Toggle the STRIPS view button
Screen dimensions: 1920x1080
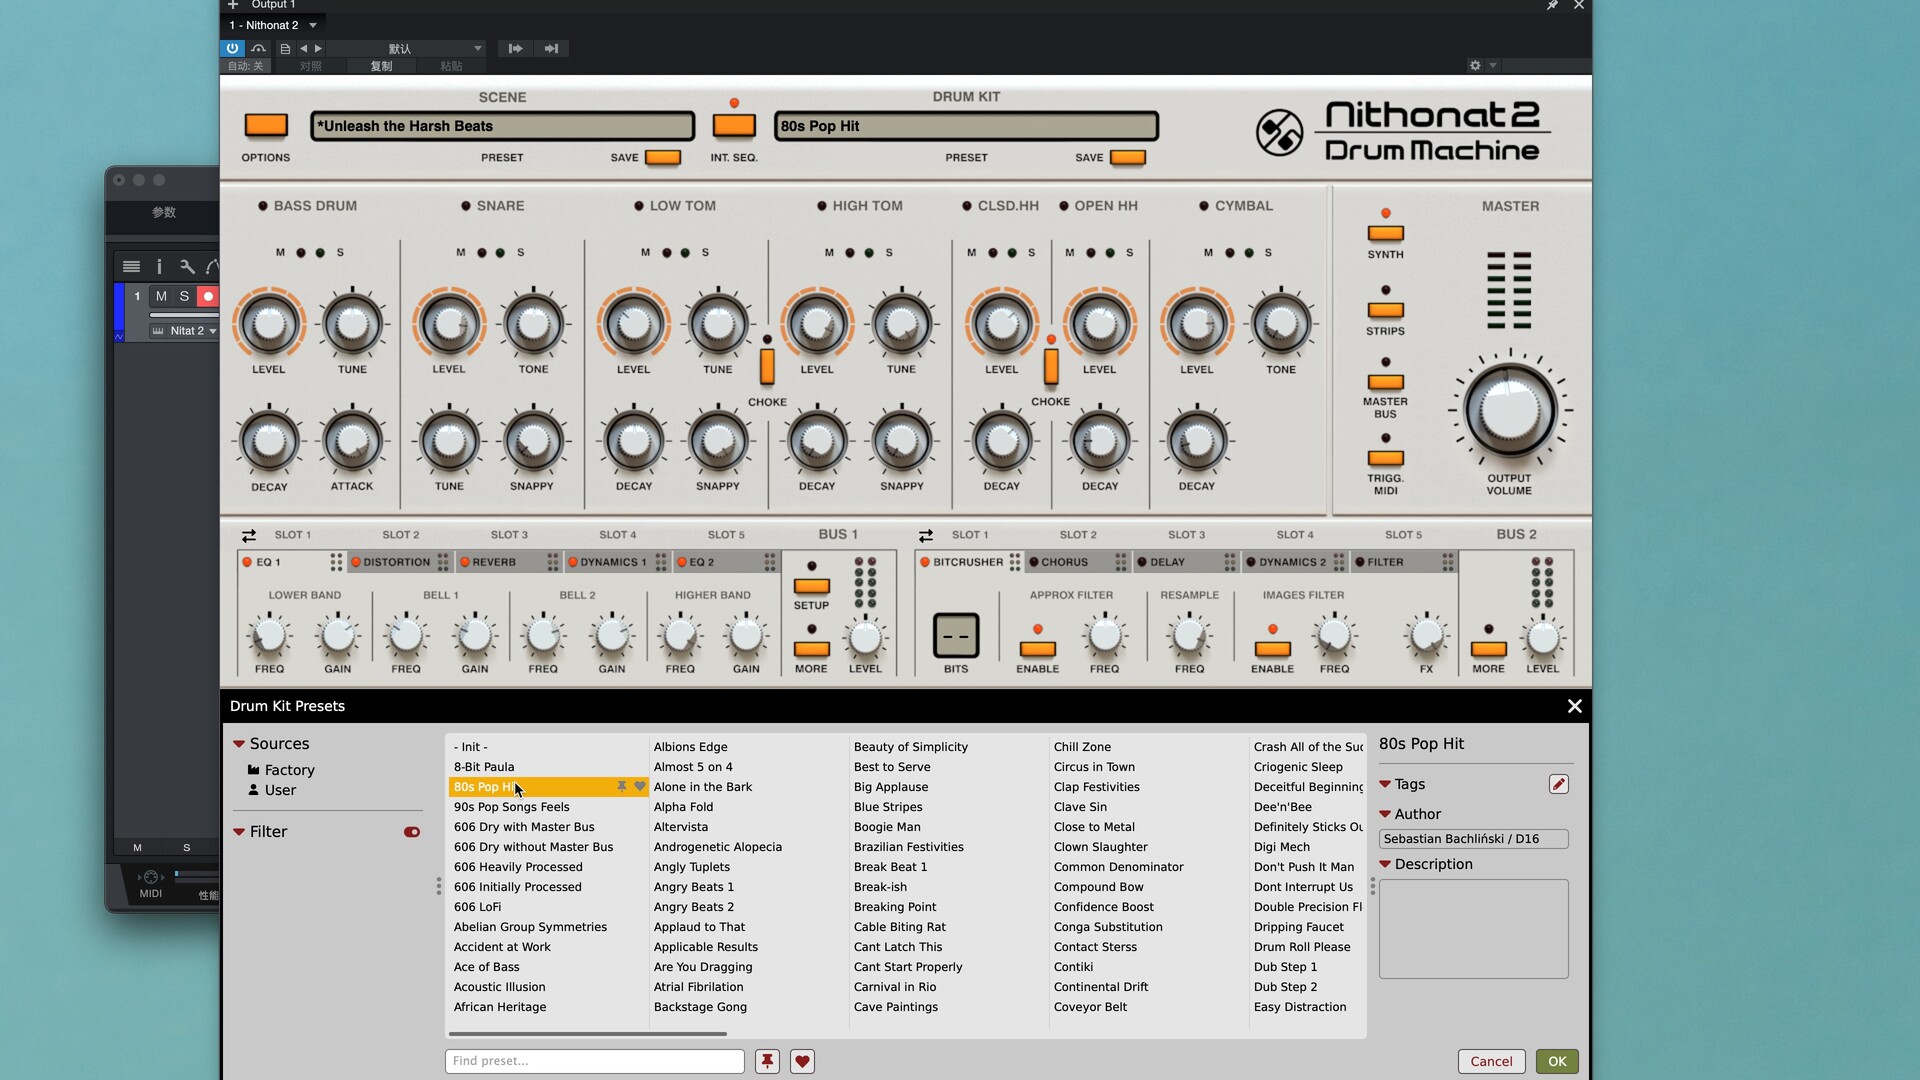pos(1385,310)
